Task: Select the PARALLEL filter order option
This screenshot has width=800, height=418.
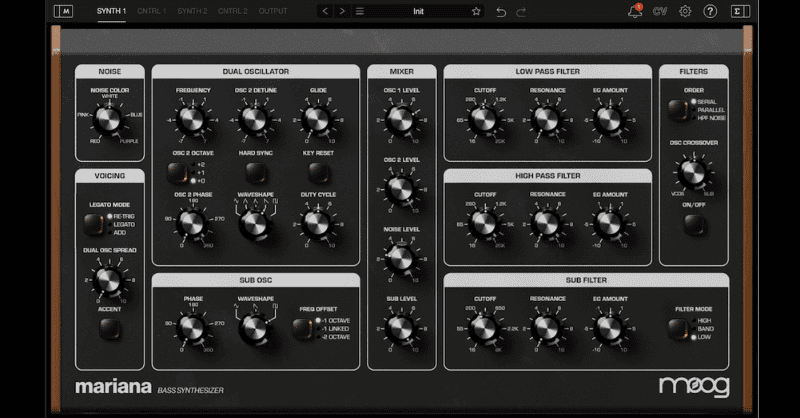Action: [708, 110]
